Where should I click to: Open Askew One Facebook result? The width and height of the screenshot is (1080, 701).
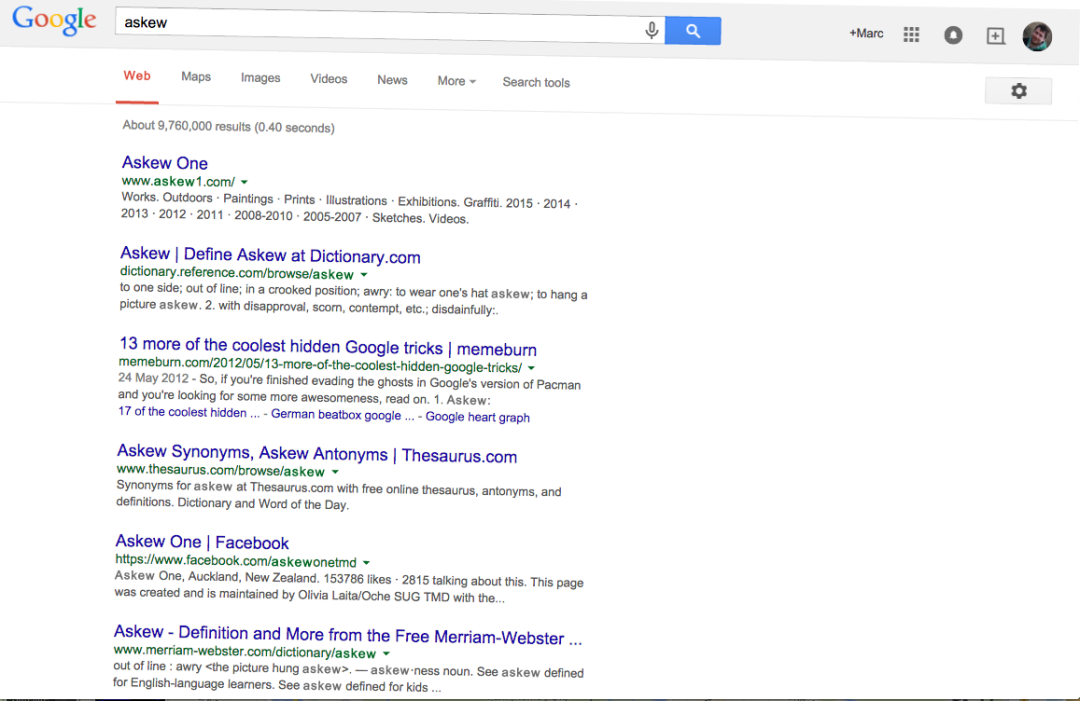pos(202,542)
